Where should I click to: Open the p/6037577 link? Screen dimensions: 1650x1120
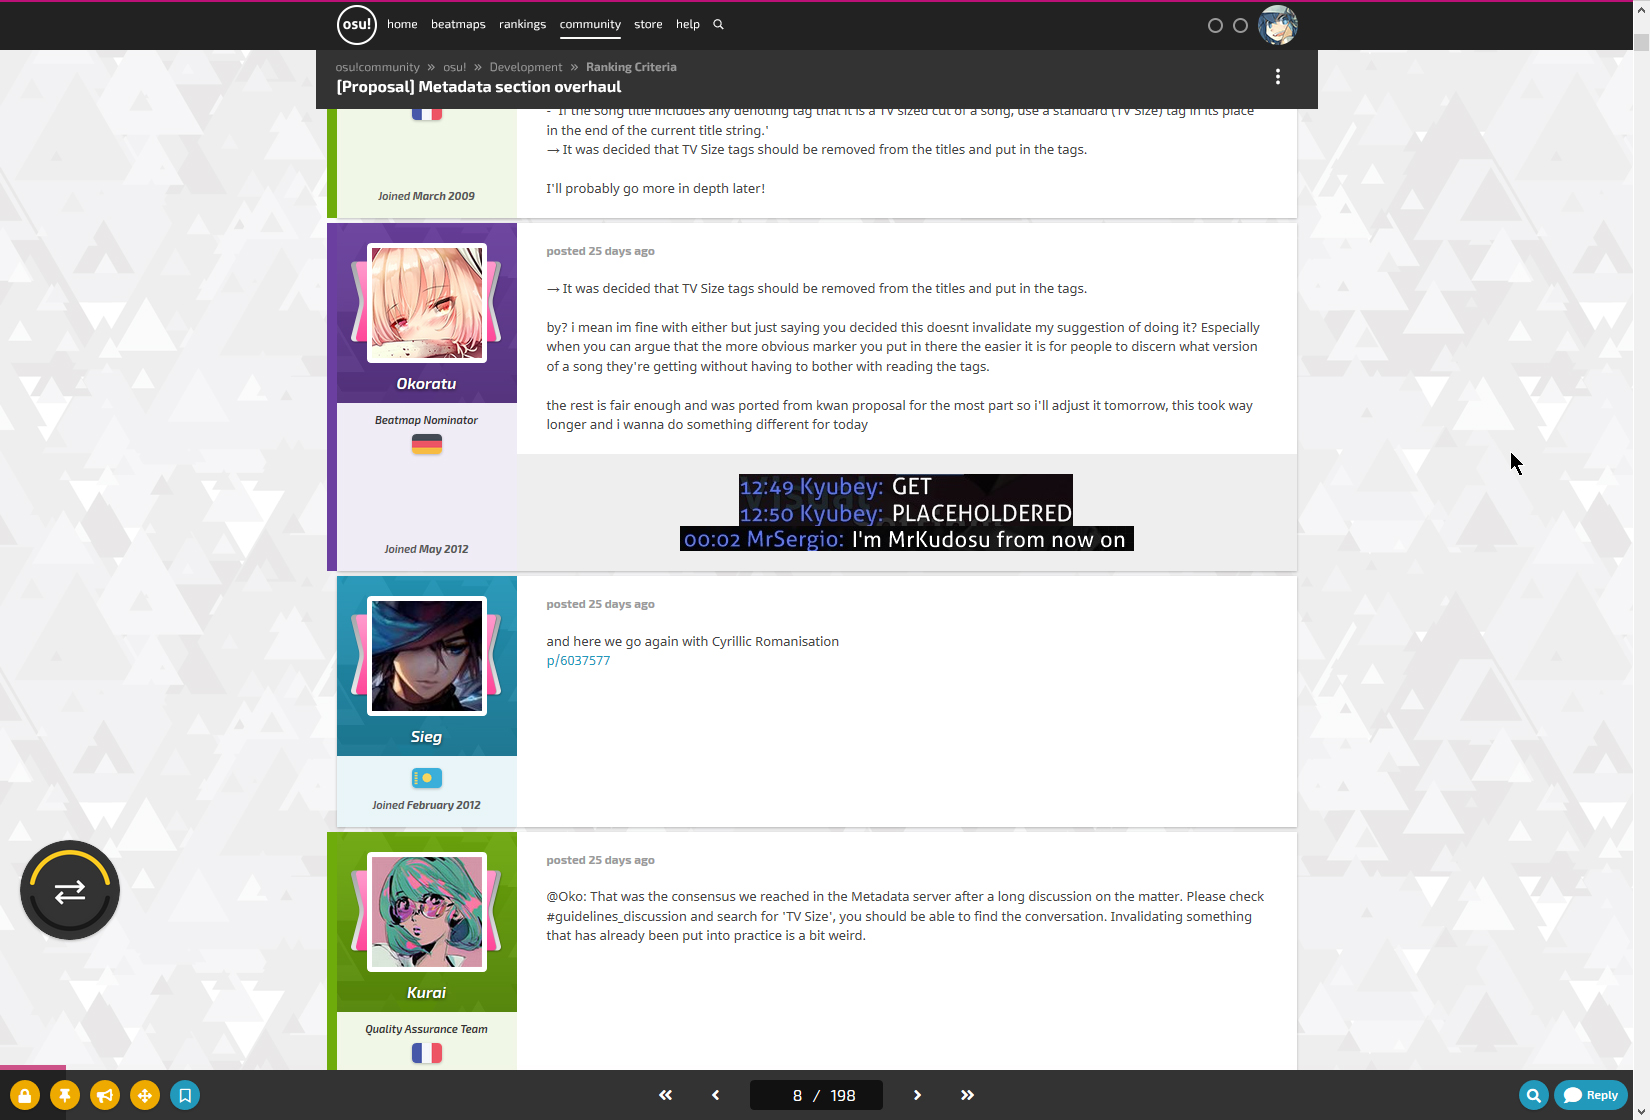click(x=578, y=661)
